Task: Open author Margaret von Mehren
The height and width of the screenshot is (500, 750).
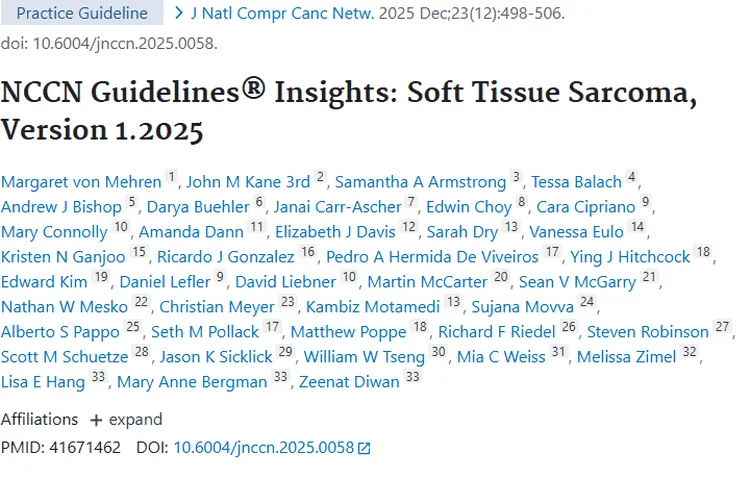Action: pos(81,182)
